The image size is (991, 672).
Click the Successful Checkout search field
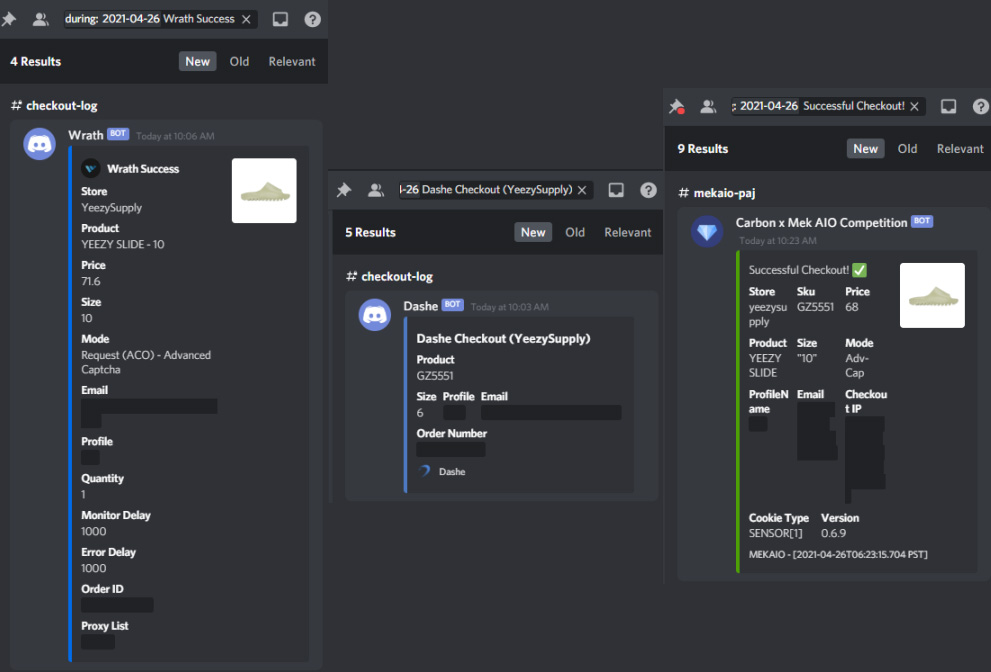[828, 106]
